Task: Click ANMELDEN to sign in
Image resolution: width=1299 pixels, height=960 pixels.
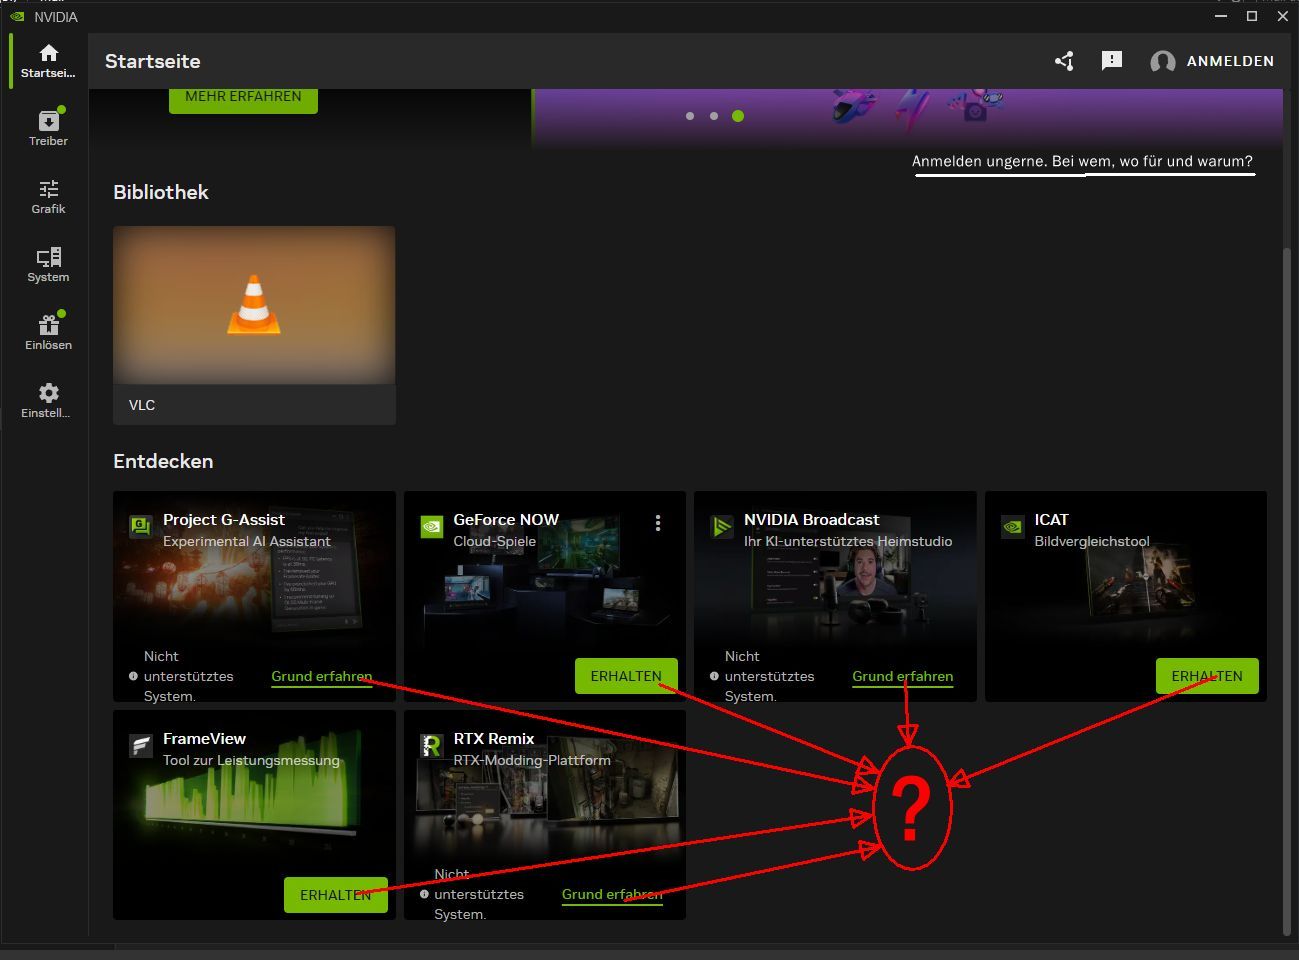Action: tap(1230, 61)
